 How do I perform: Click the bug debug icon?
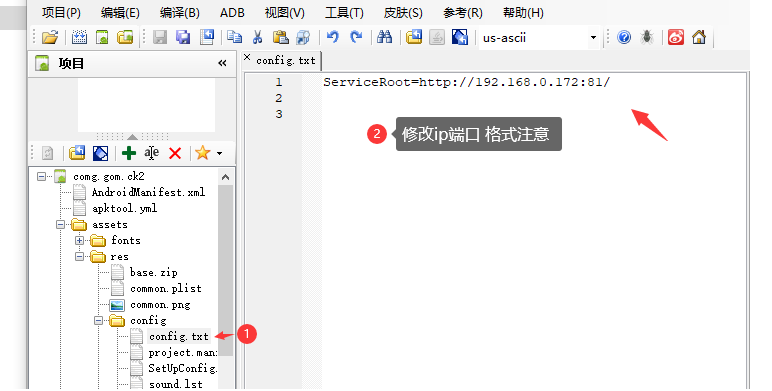647,37
